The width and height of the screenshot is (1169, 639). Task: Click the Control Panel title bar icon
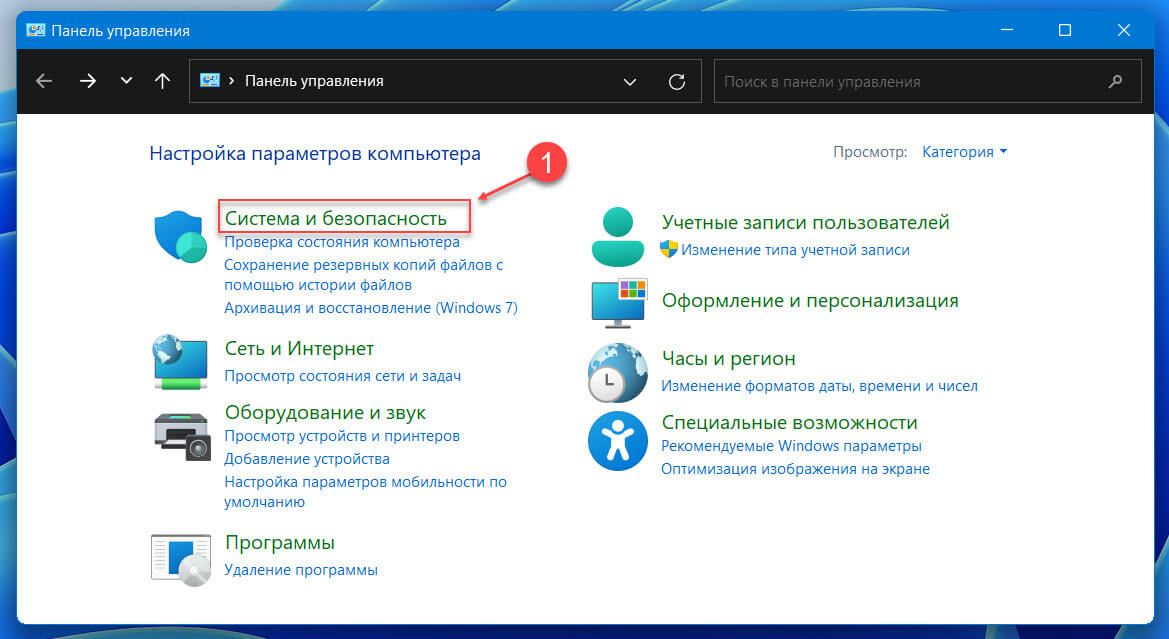(x=35, y=31)
